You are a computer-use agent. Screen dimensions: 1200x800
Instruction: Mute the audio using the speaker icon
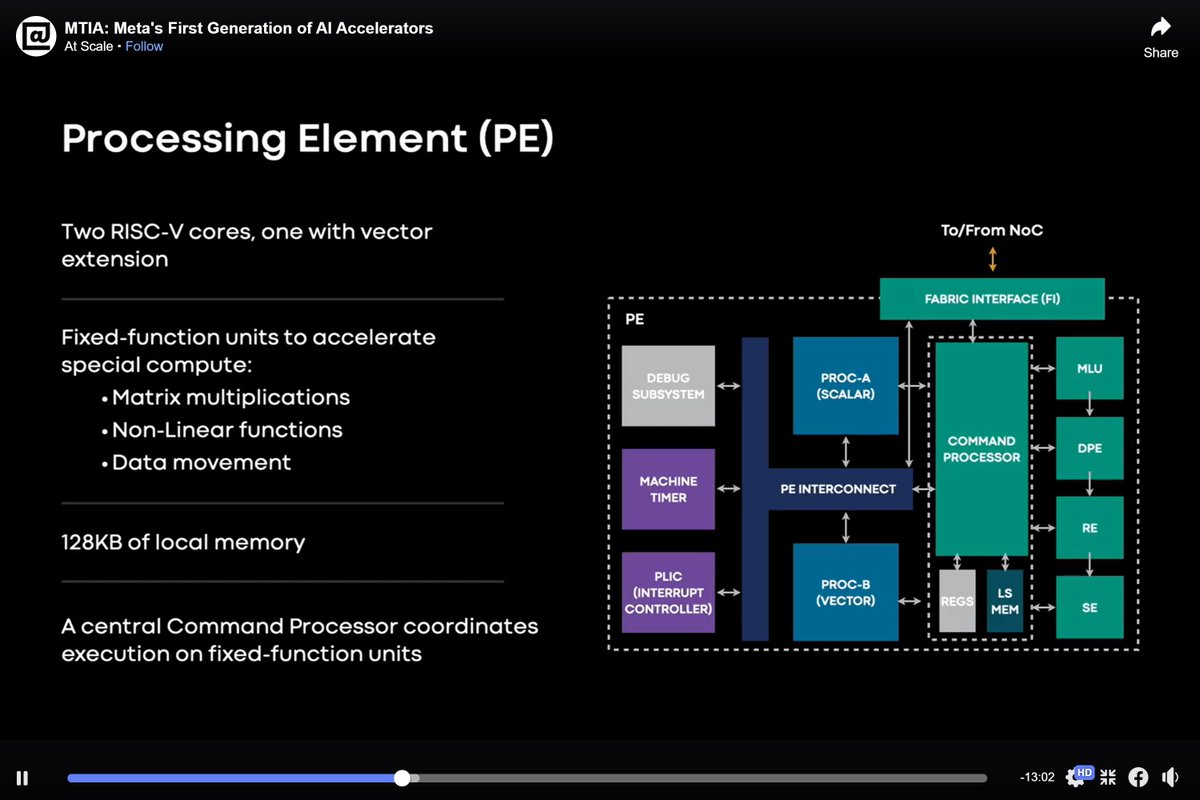point(1170,777)
